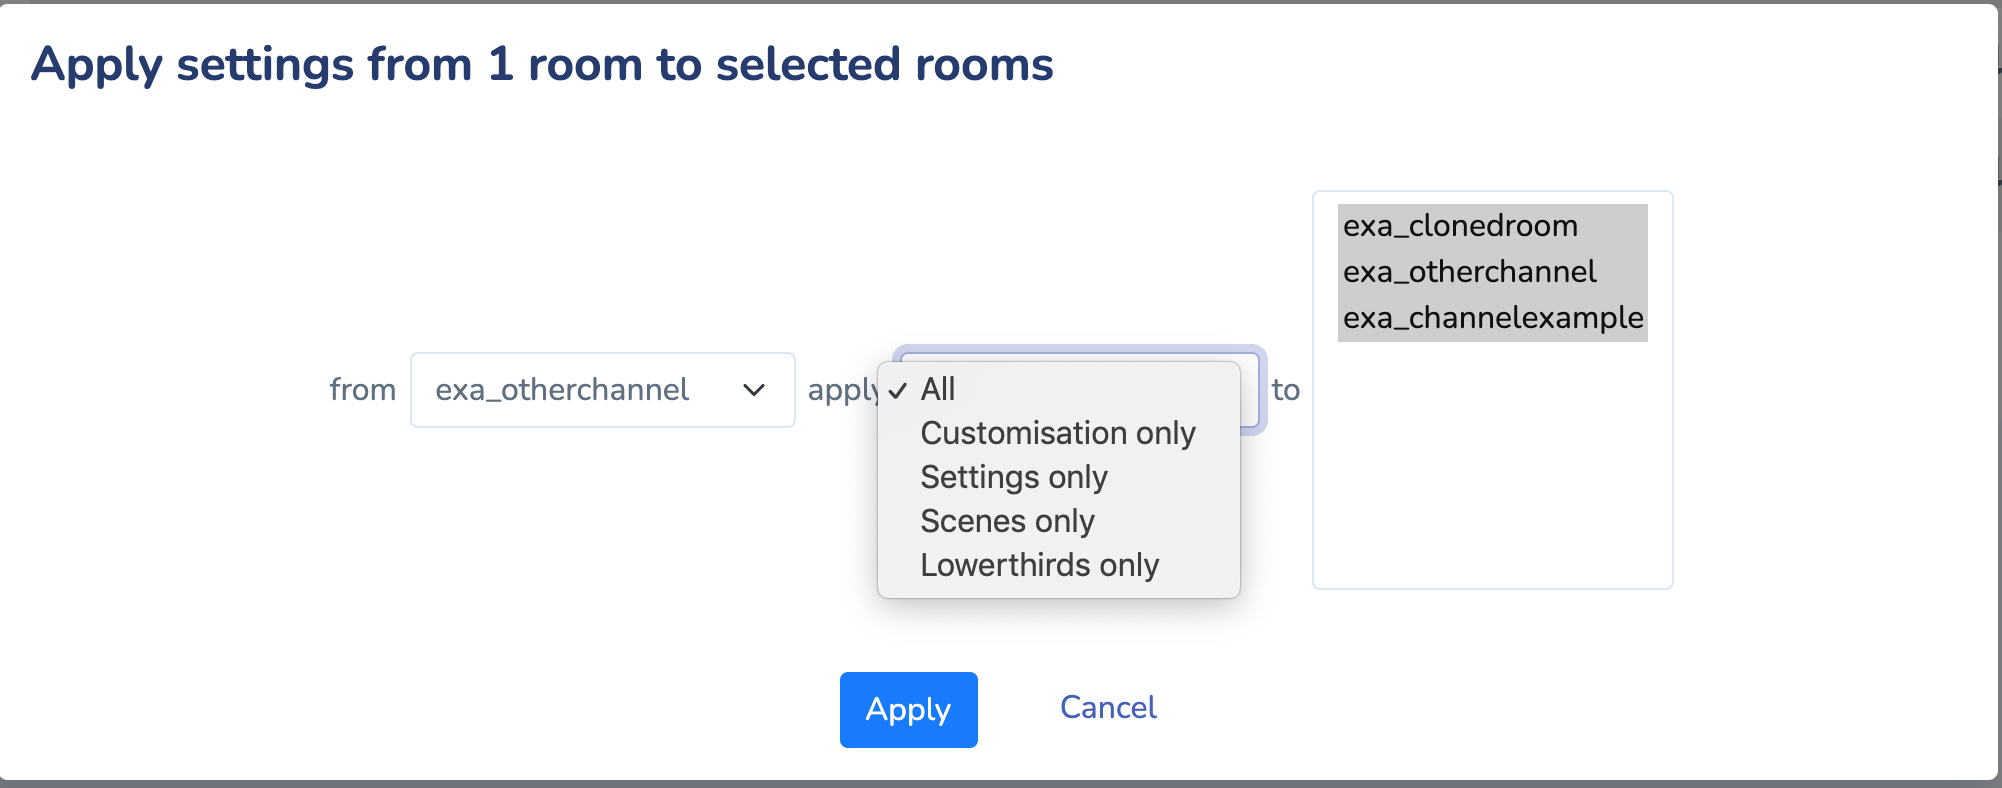2002x788 pixels.
Task: Pick 'Scenes only' in dropdown
Action: click(x=1058, y=521)
